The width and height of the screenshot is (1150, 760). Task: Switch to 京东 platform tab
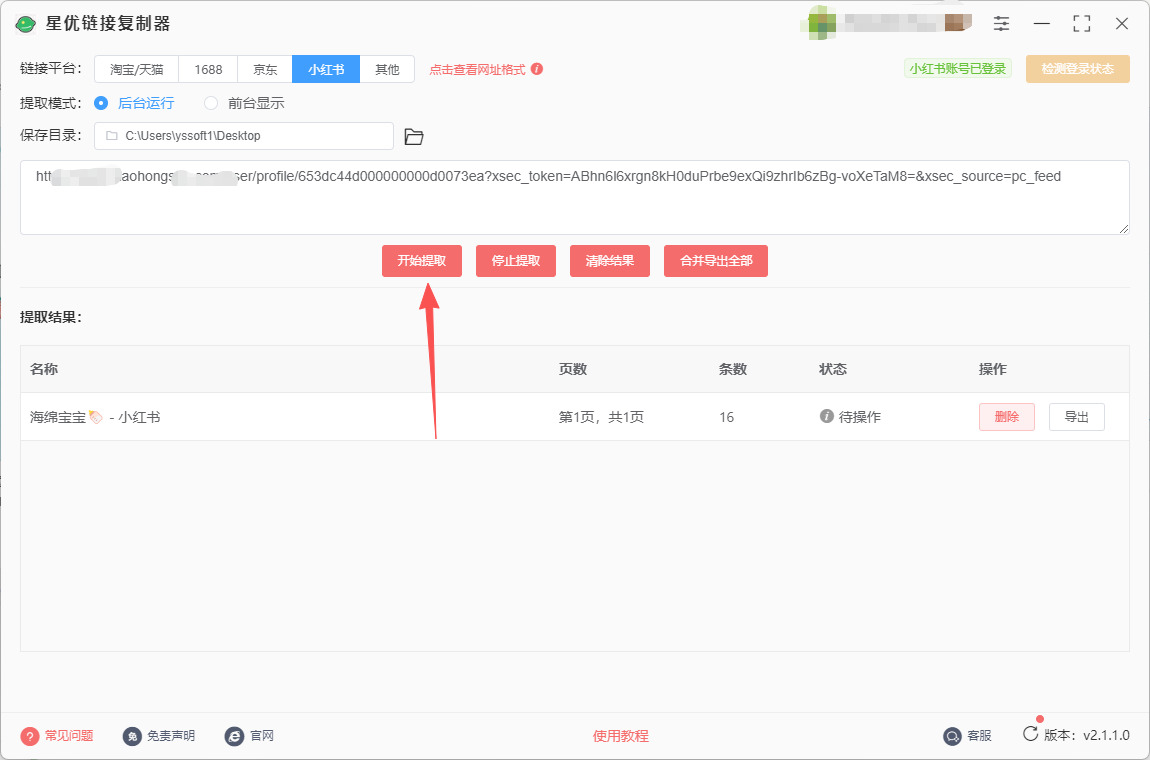(x=265, y=70)
